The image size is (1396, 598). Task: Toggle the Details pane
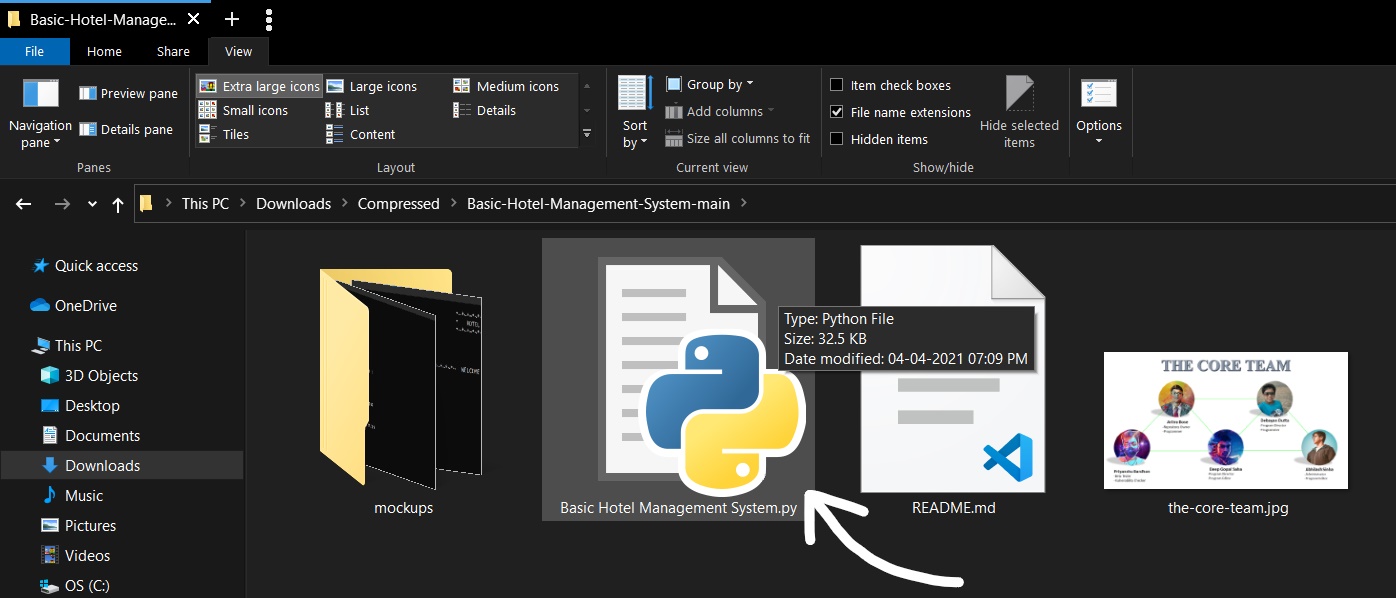[x=126, y=129]
